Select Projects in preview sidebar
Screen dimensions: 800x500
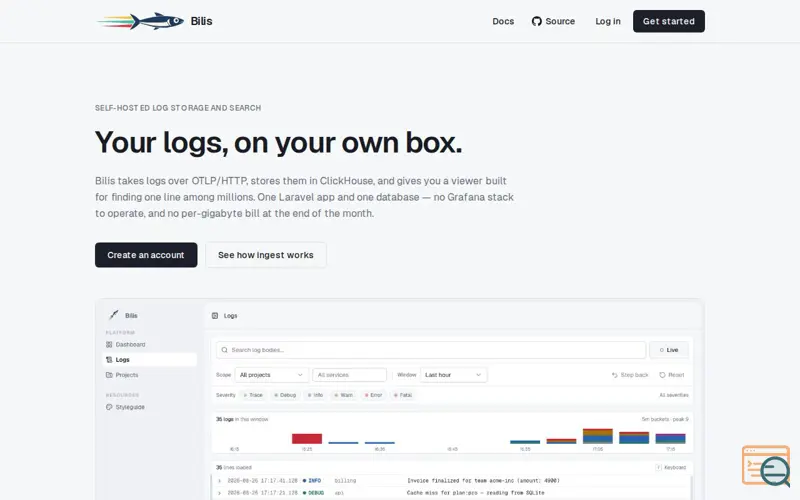pos(149,375)
